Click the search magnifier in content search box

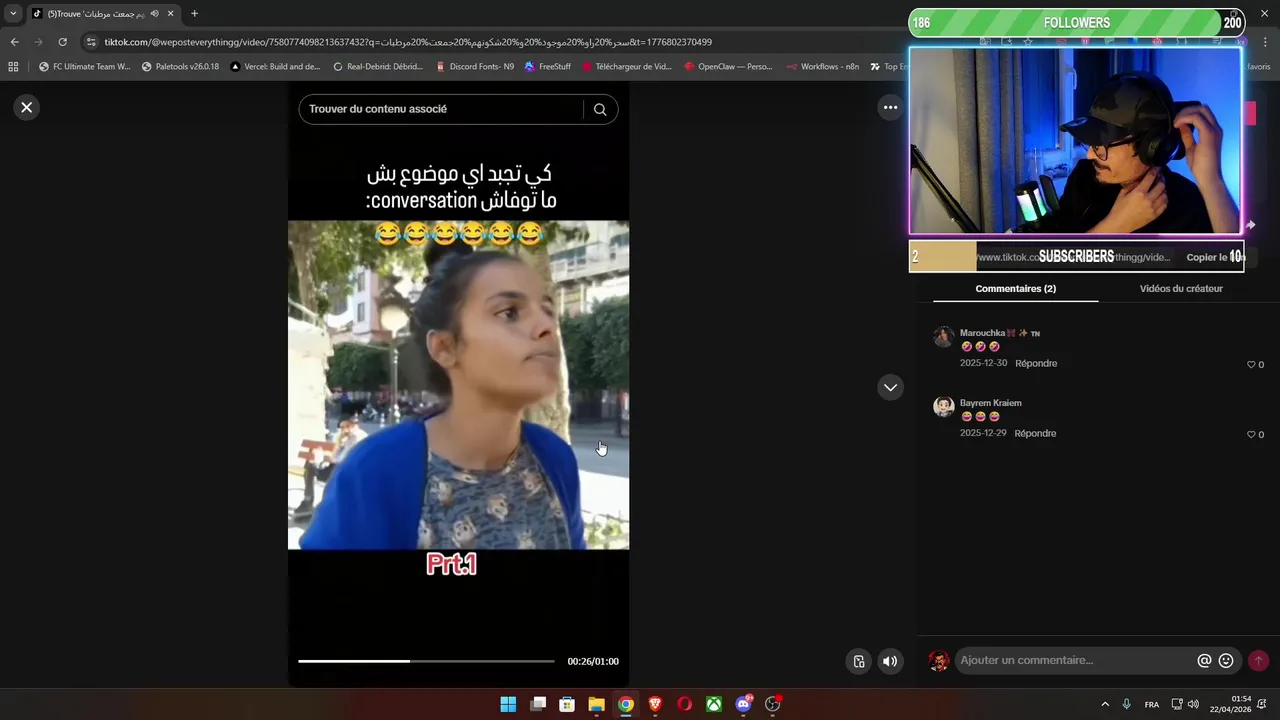[600, 109]
